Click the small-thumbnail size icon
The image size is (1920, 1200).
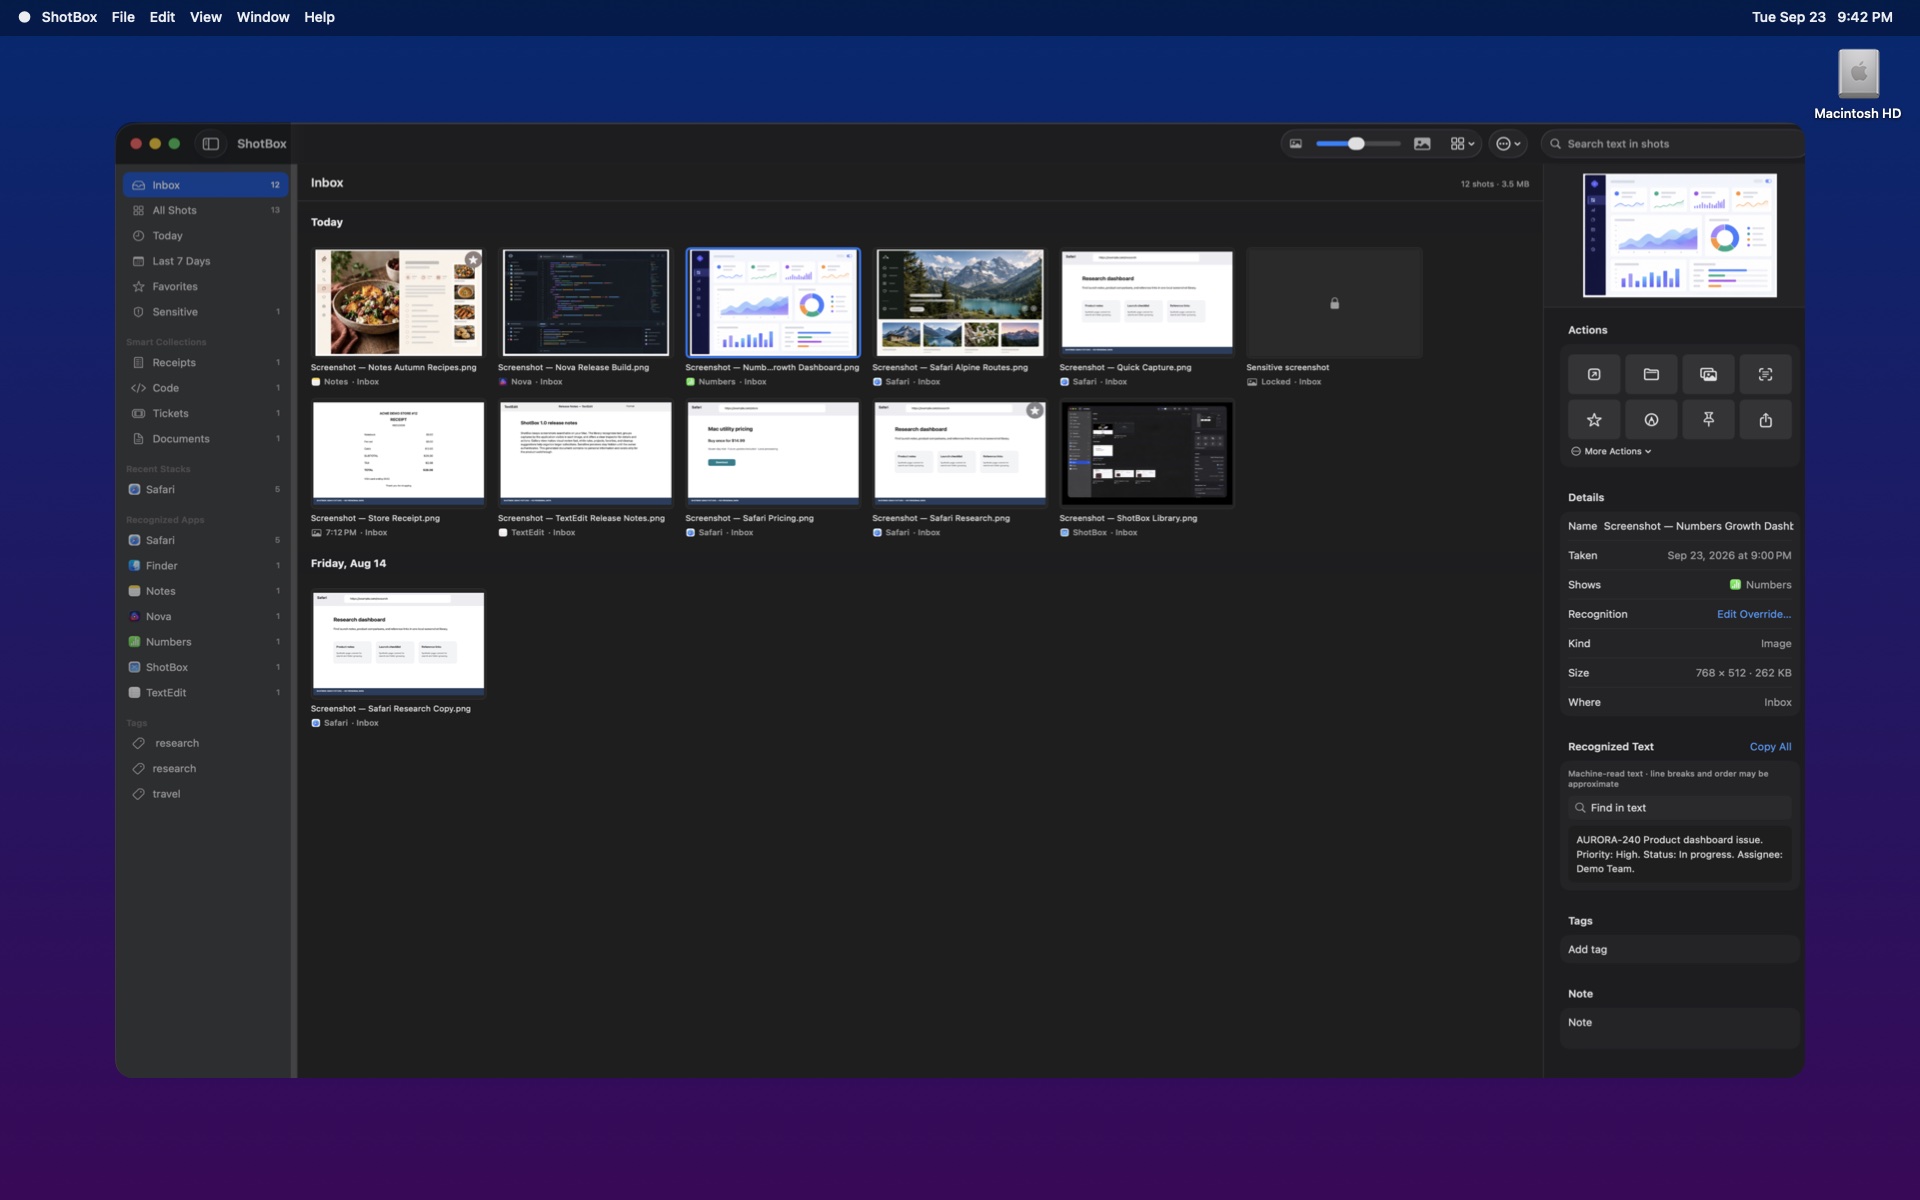click(x=1296, y=144)
